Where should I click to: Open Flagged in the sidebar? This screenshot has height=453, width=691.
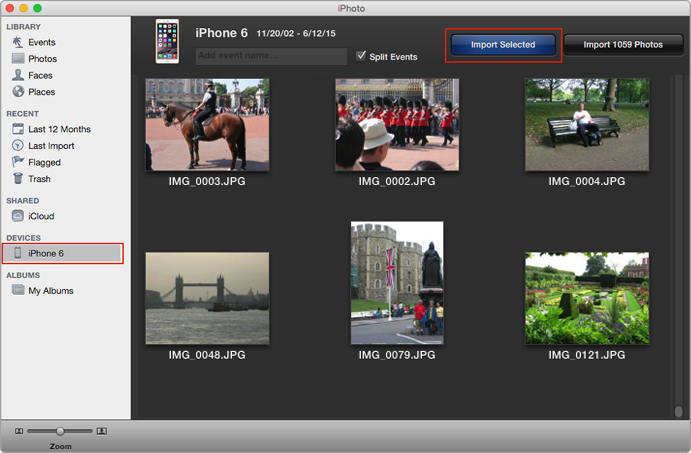pyautogui.click(x=44, y=162)
